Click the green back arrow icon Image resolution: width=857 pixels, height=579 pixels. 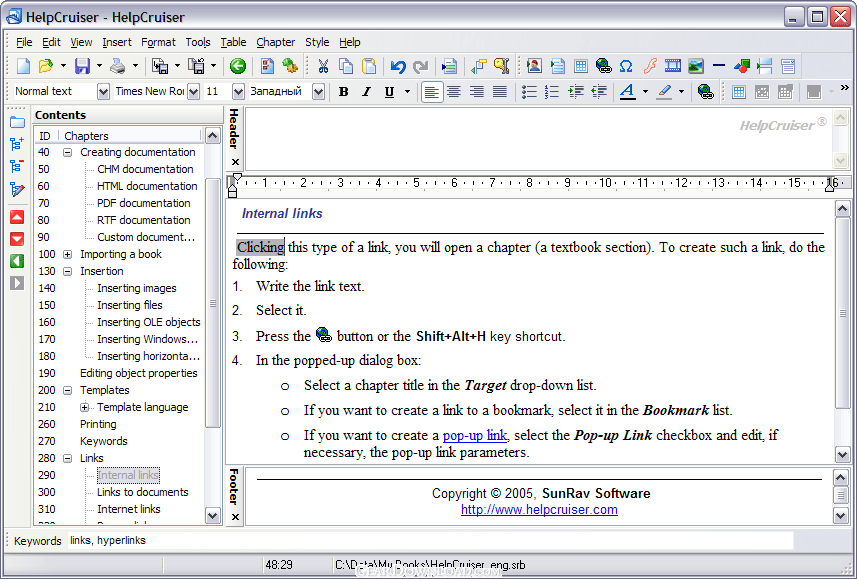pos(238,66)
